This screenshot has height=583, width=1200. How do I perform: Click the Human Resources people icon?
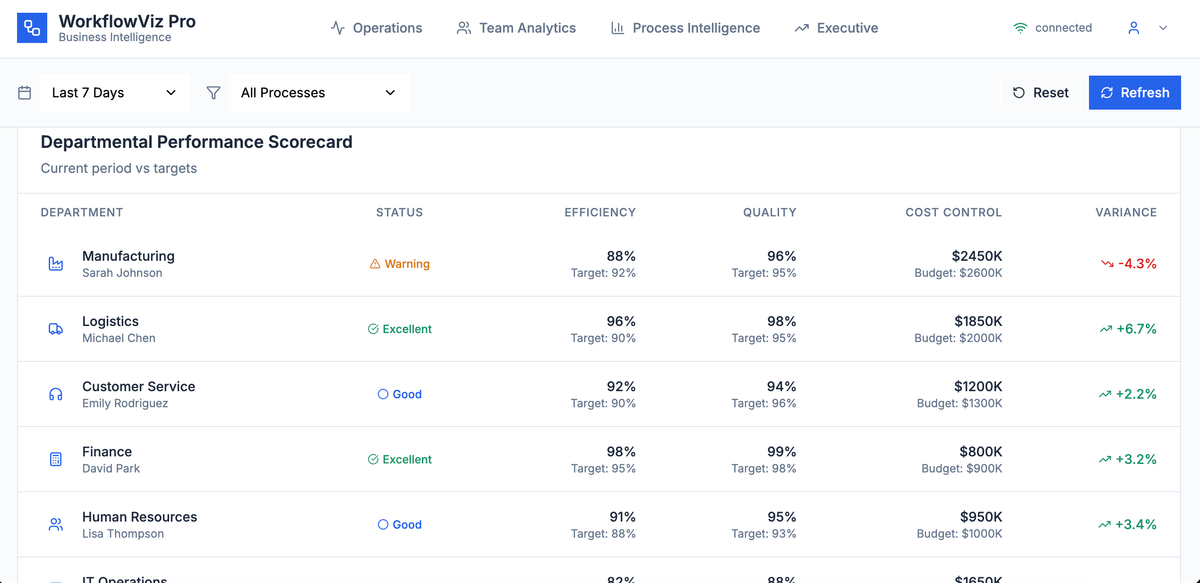coord(56,524)
